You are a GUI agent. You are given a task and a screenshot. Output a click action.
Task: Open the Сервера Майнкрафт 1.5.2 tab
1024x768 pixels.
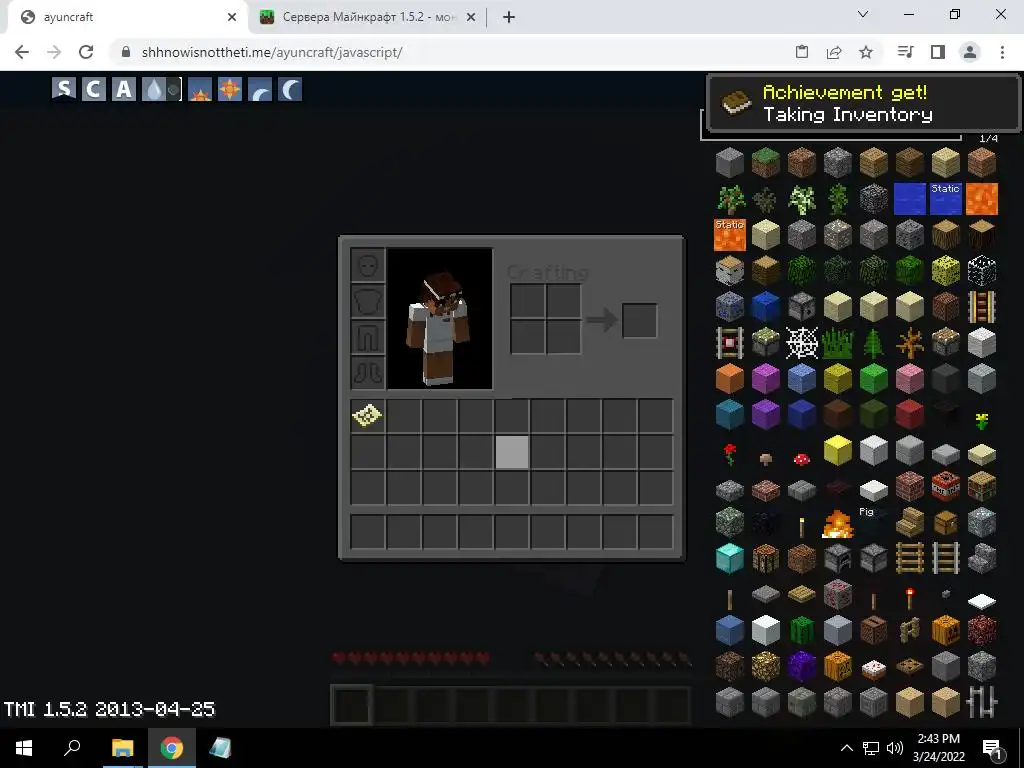click(367, 17)
